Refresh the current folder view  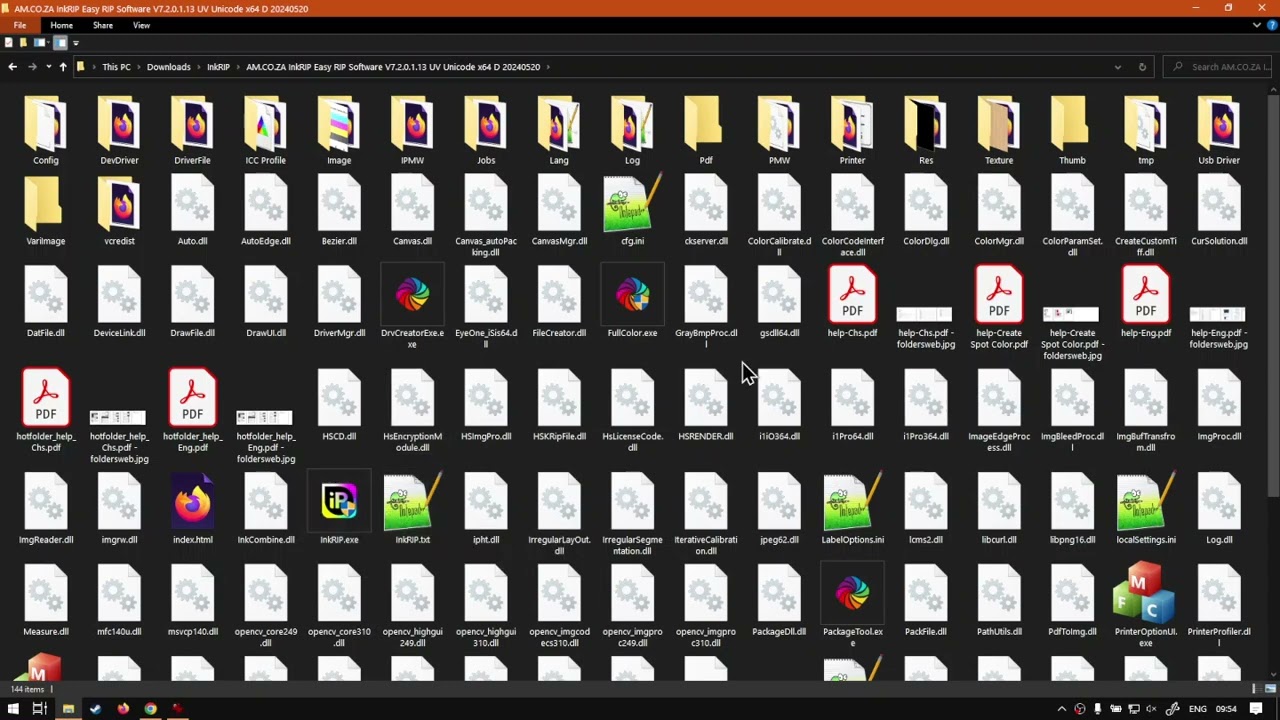coord(1142,67)
